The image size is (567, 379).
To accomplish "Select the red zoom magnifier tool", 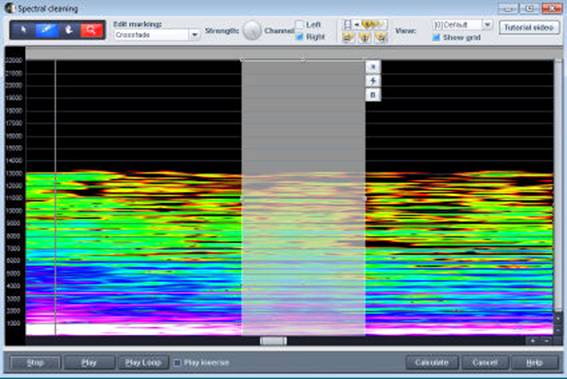I will (92, 30).
